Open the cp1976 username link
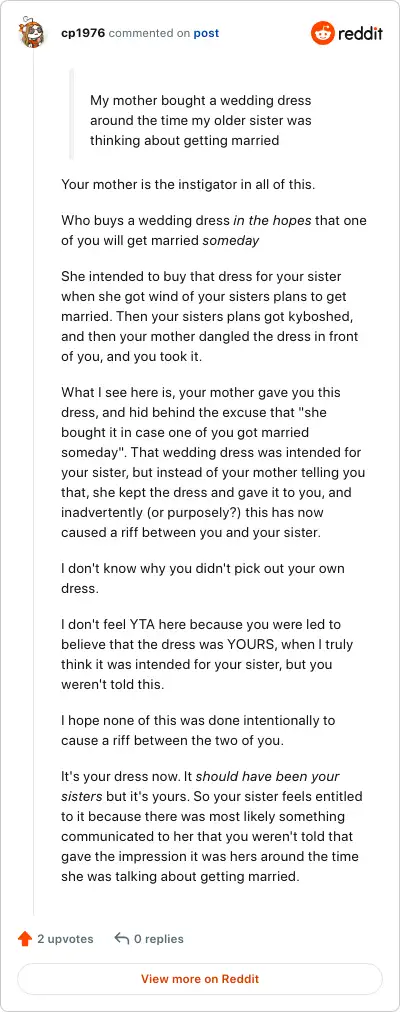This screenshot has height=1012, width=400. point(83,33)
